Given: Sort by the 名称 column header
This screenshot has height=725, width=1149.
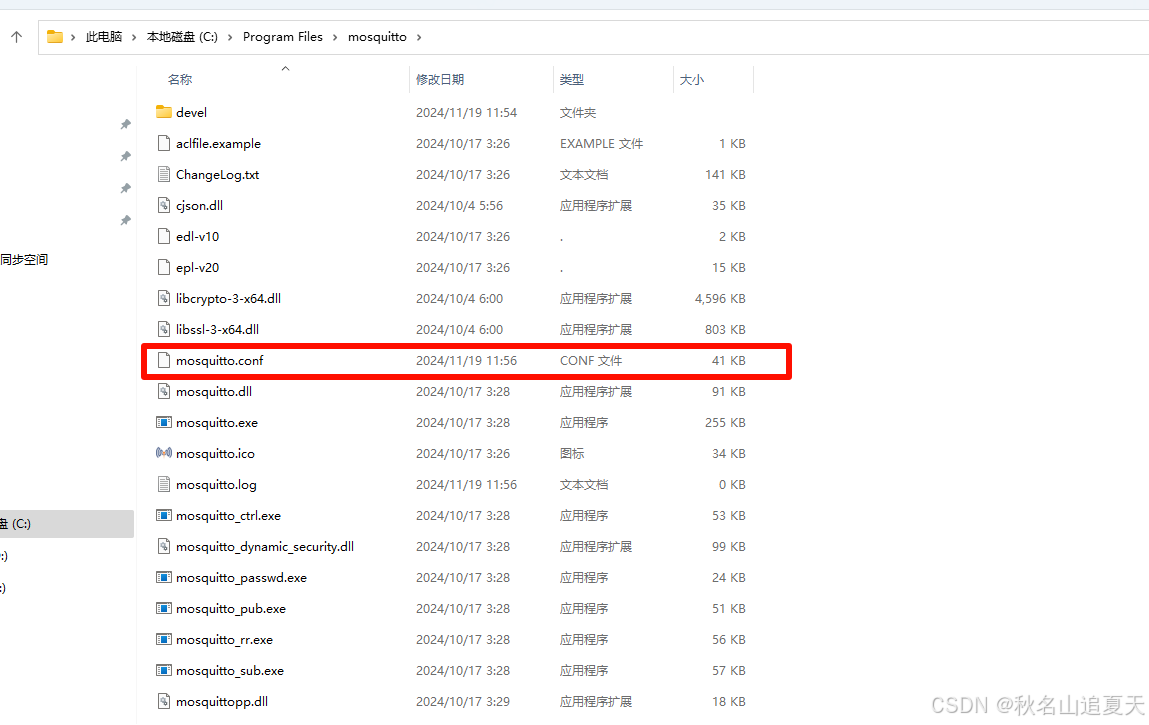Looking at the screenshot, I should [180, 79].
